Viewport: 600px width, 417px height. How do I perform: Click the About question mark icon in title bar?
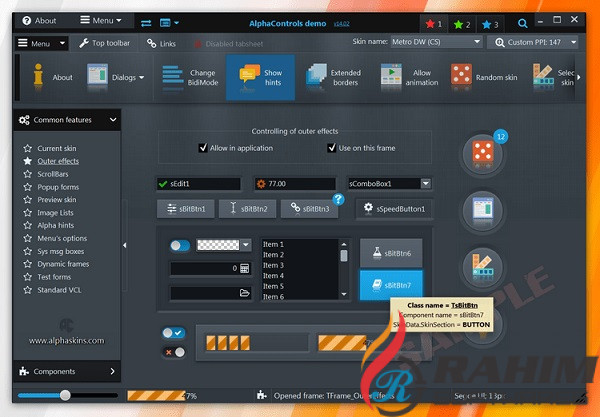(x=26, y=21)
